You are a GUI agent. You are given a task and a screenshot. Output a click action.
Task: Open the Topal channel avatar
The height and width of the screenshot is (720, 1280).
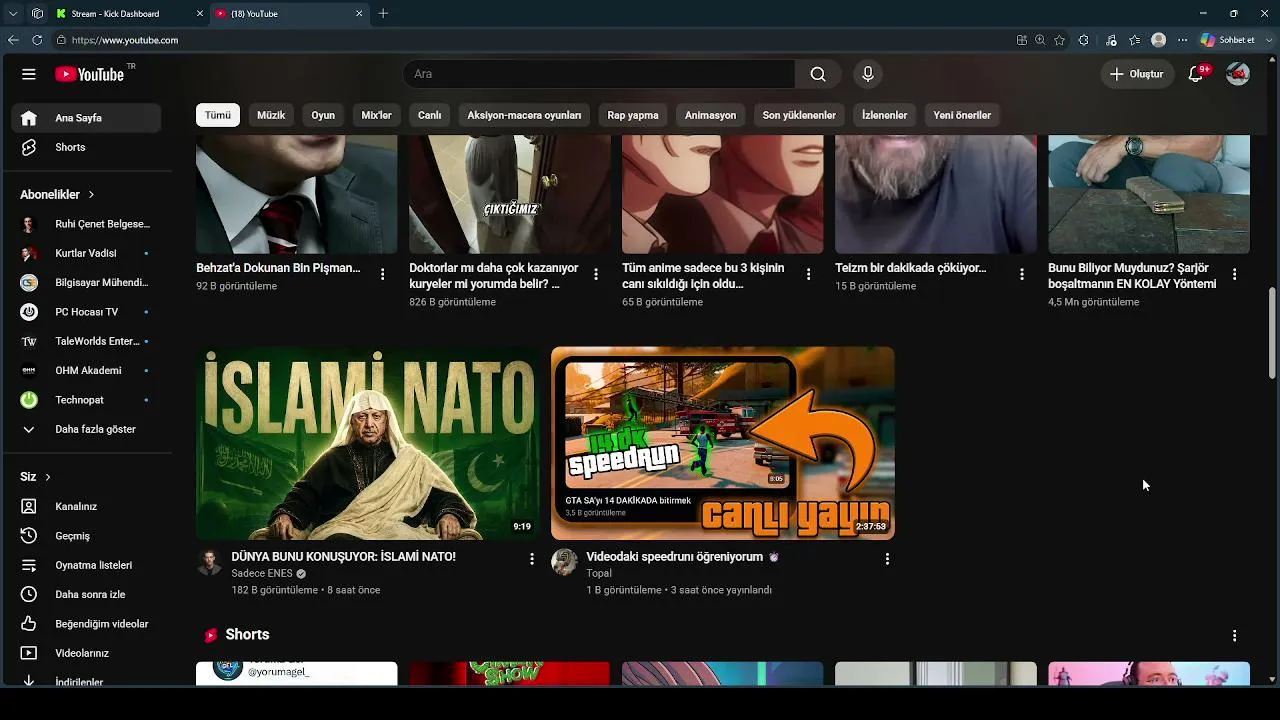pos(564,562)
